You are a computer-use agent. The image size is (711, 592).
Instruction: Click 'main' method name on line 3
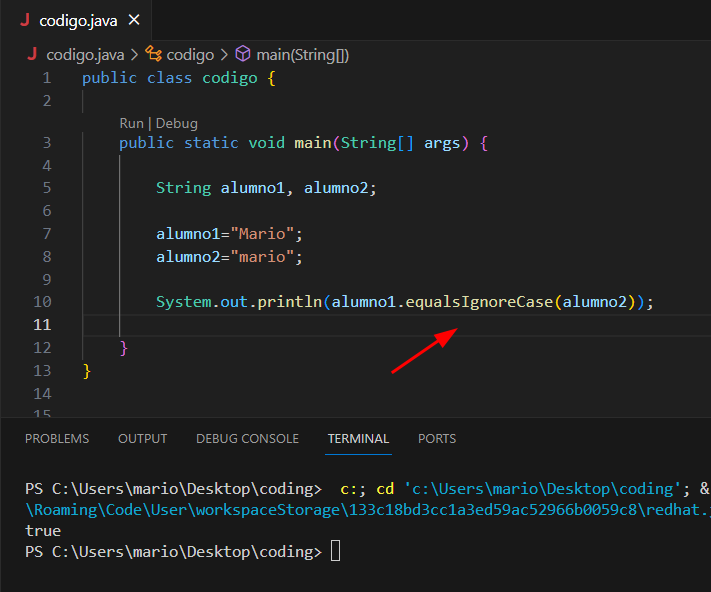(312, 143)
